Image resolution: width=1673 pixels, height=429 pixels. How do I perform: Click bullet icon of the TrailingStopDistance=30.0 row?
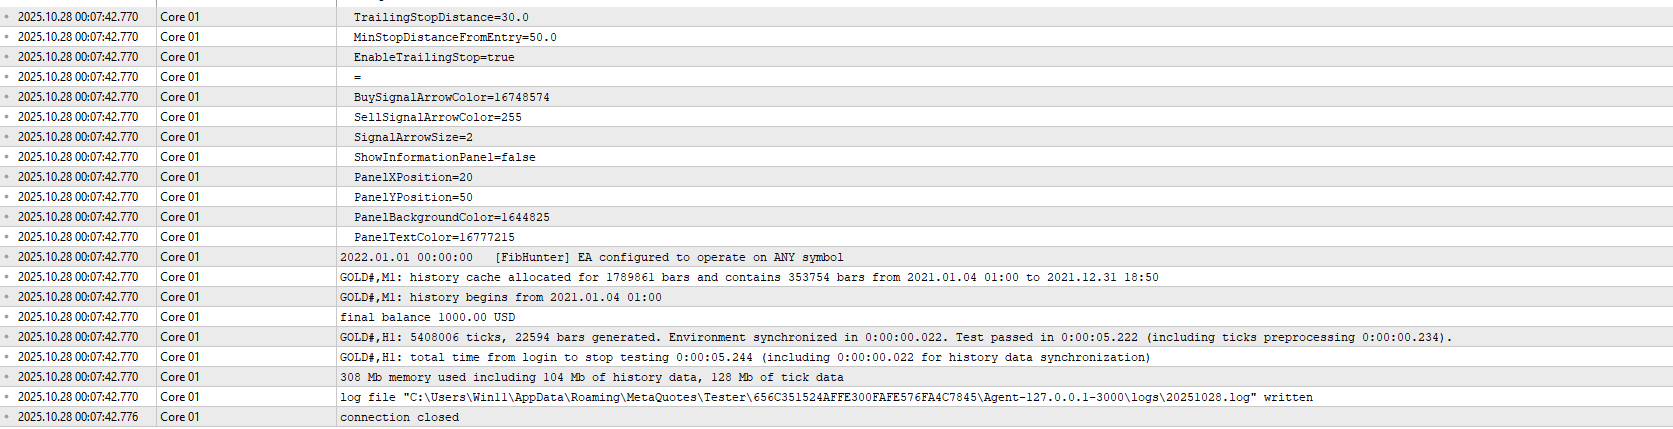[7, 17]
